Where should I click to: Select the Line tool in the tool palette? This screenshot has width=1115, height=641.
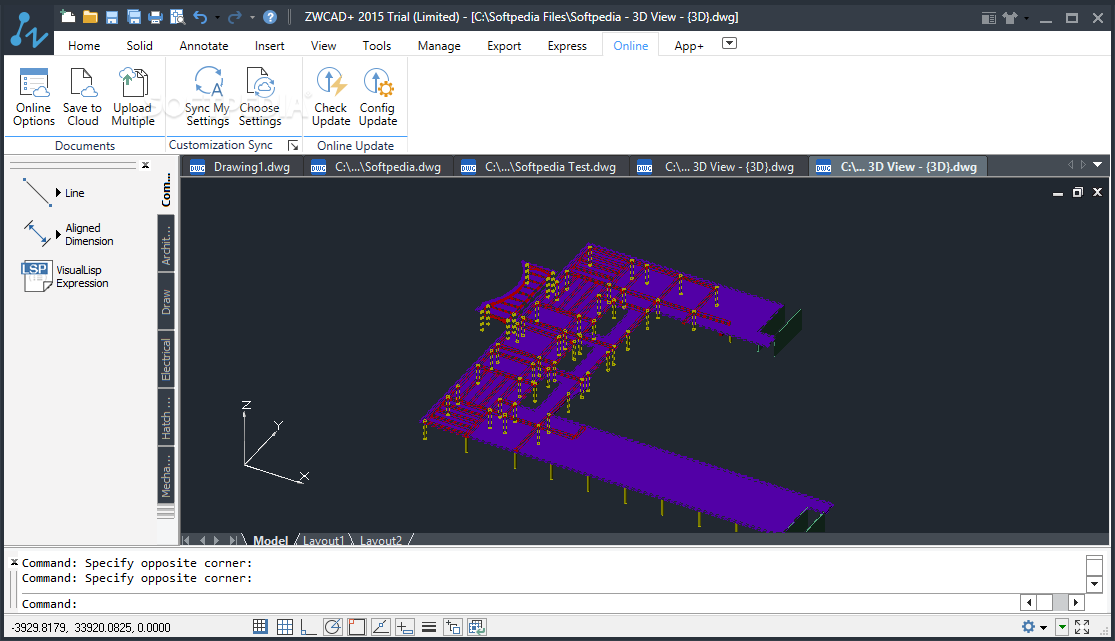click(x=54, y=193)
